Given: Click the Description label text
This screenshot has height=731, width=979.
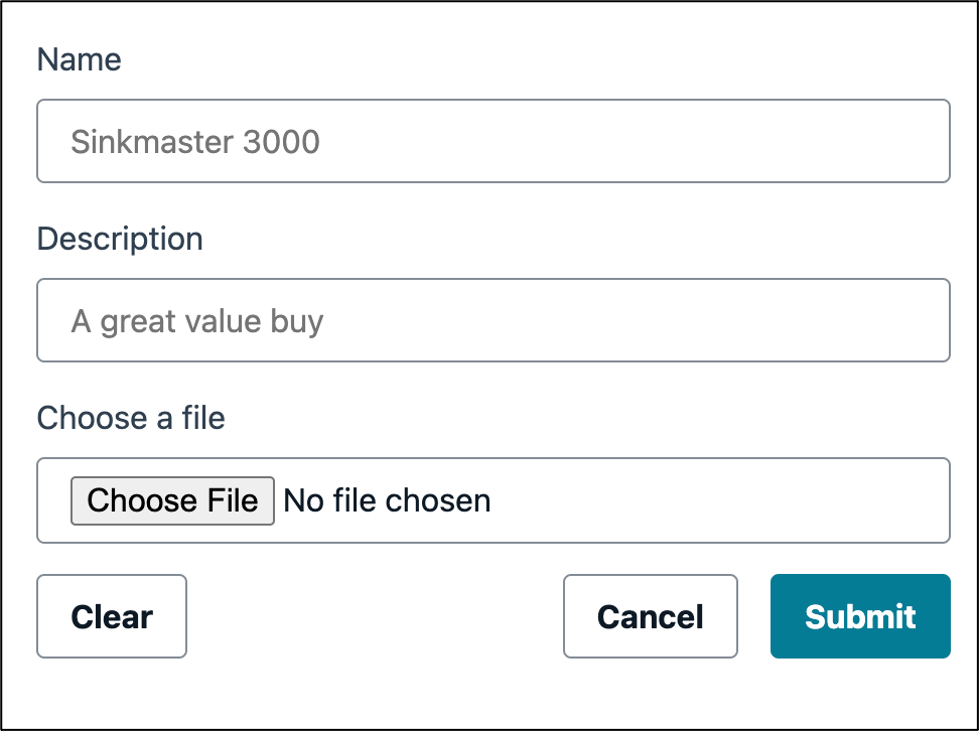Looking at the screenshot, I should [119, 238].
